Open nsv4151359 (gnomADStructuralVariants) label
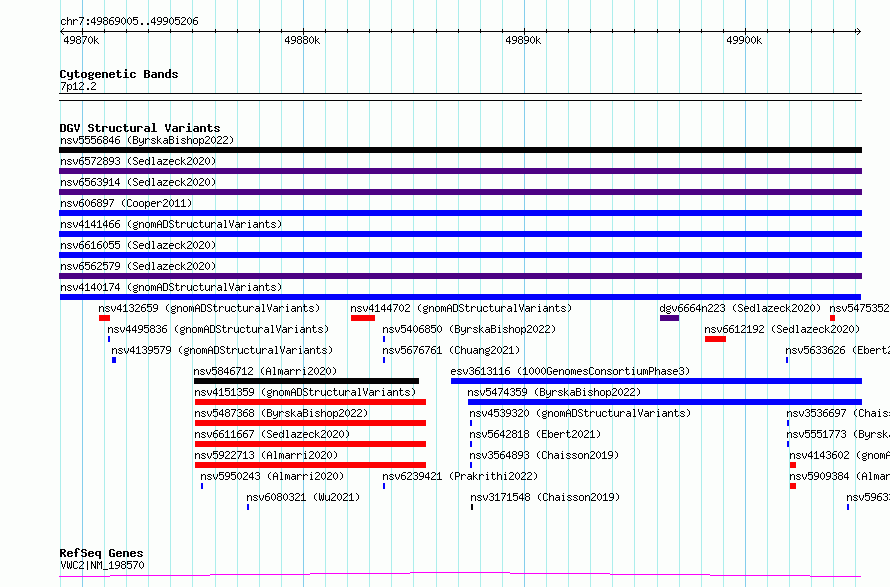 [x=305, y=392]
